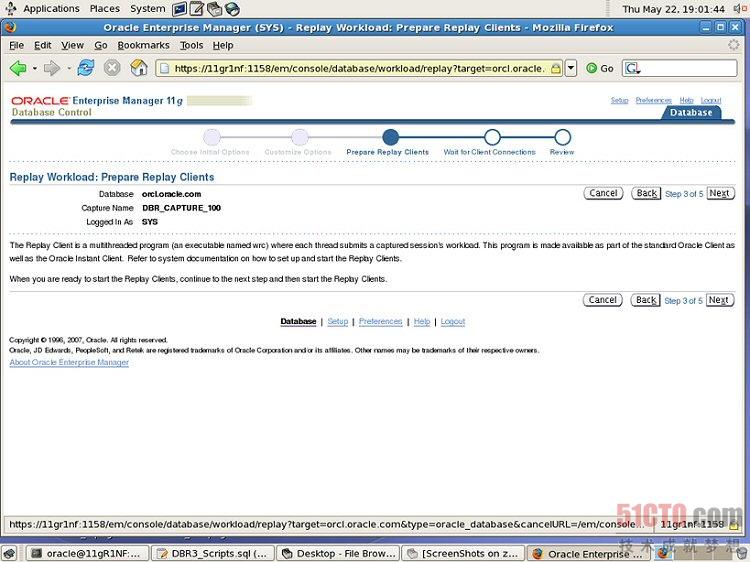Select the Database tab

tap(691, 113)
